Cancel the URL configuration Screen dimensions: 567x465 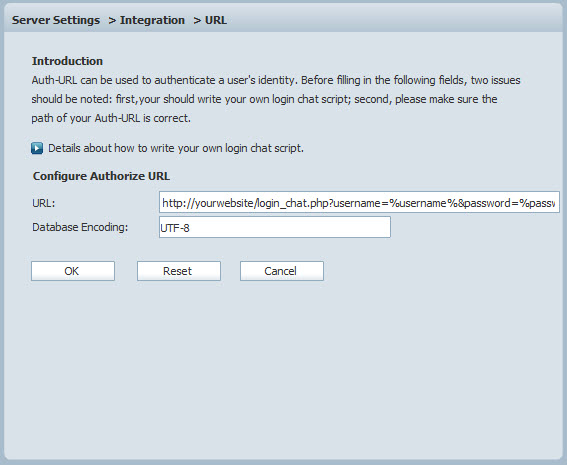282,271
